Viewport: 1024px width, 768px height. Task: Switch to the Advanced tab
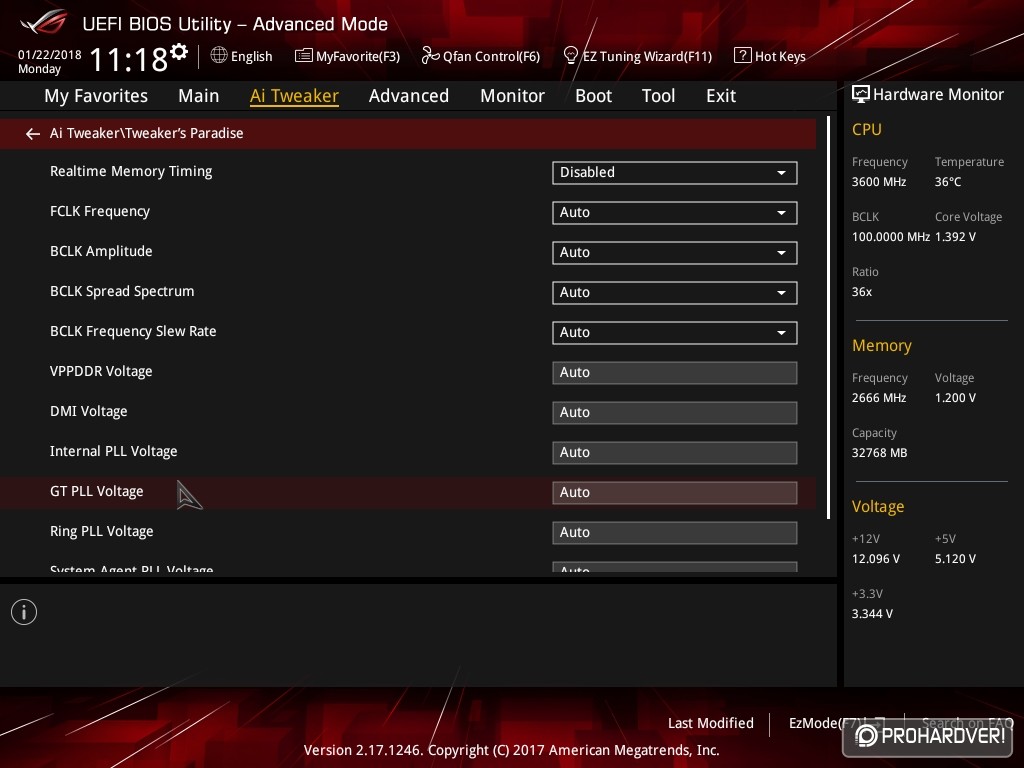coord(409,96)
